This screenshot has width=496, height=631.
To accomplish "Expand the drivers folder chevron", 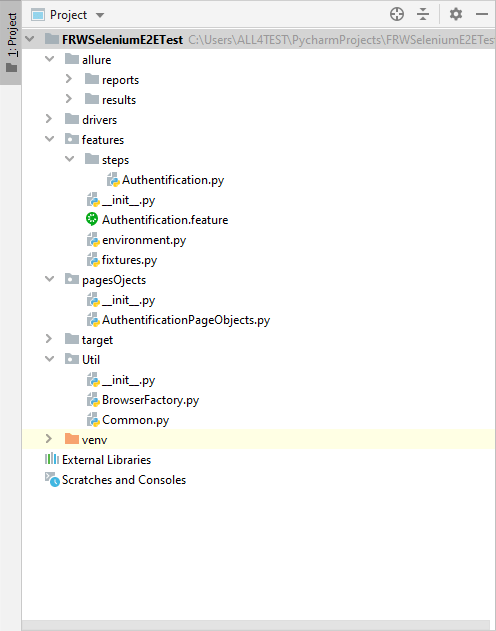I will 49,119.
